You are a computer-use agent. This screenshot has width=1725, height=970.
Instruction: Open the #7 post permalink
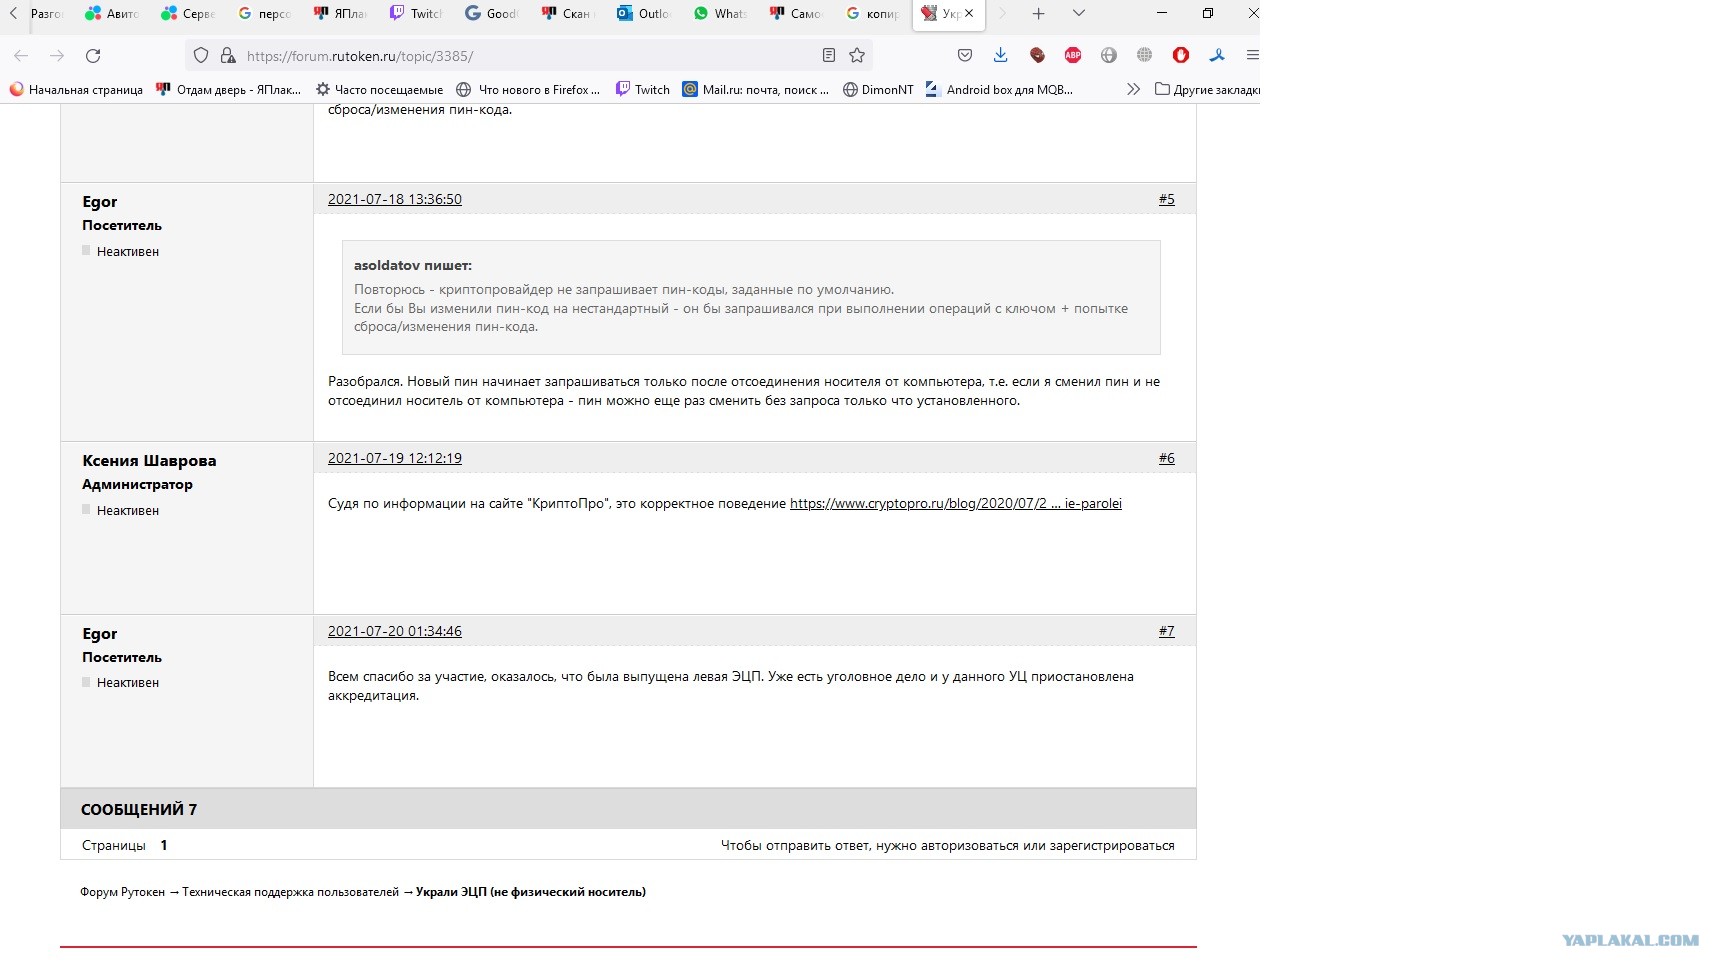[1167, 631]
